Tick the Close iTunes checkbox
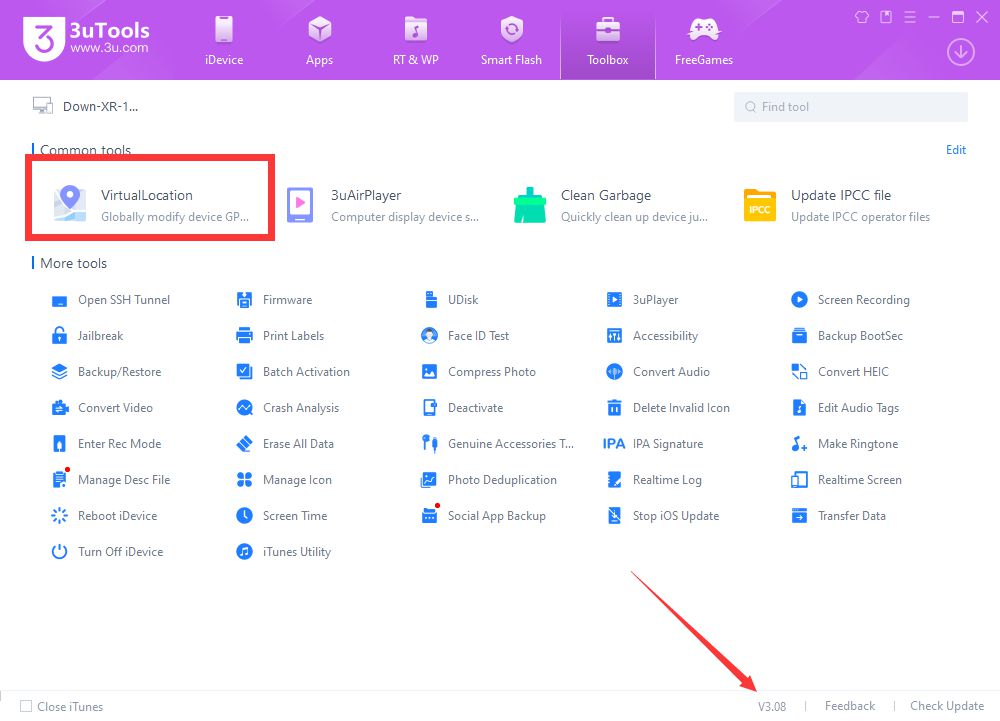 pos(26,706)
